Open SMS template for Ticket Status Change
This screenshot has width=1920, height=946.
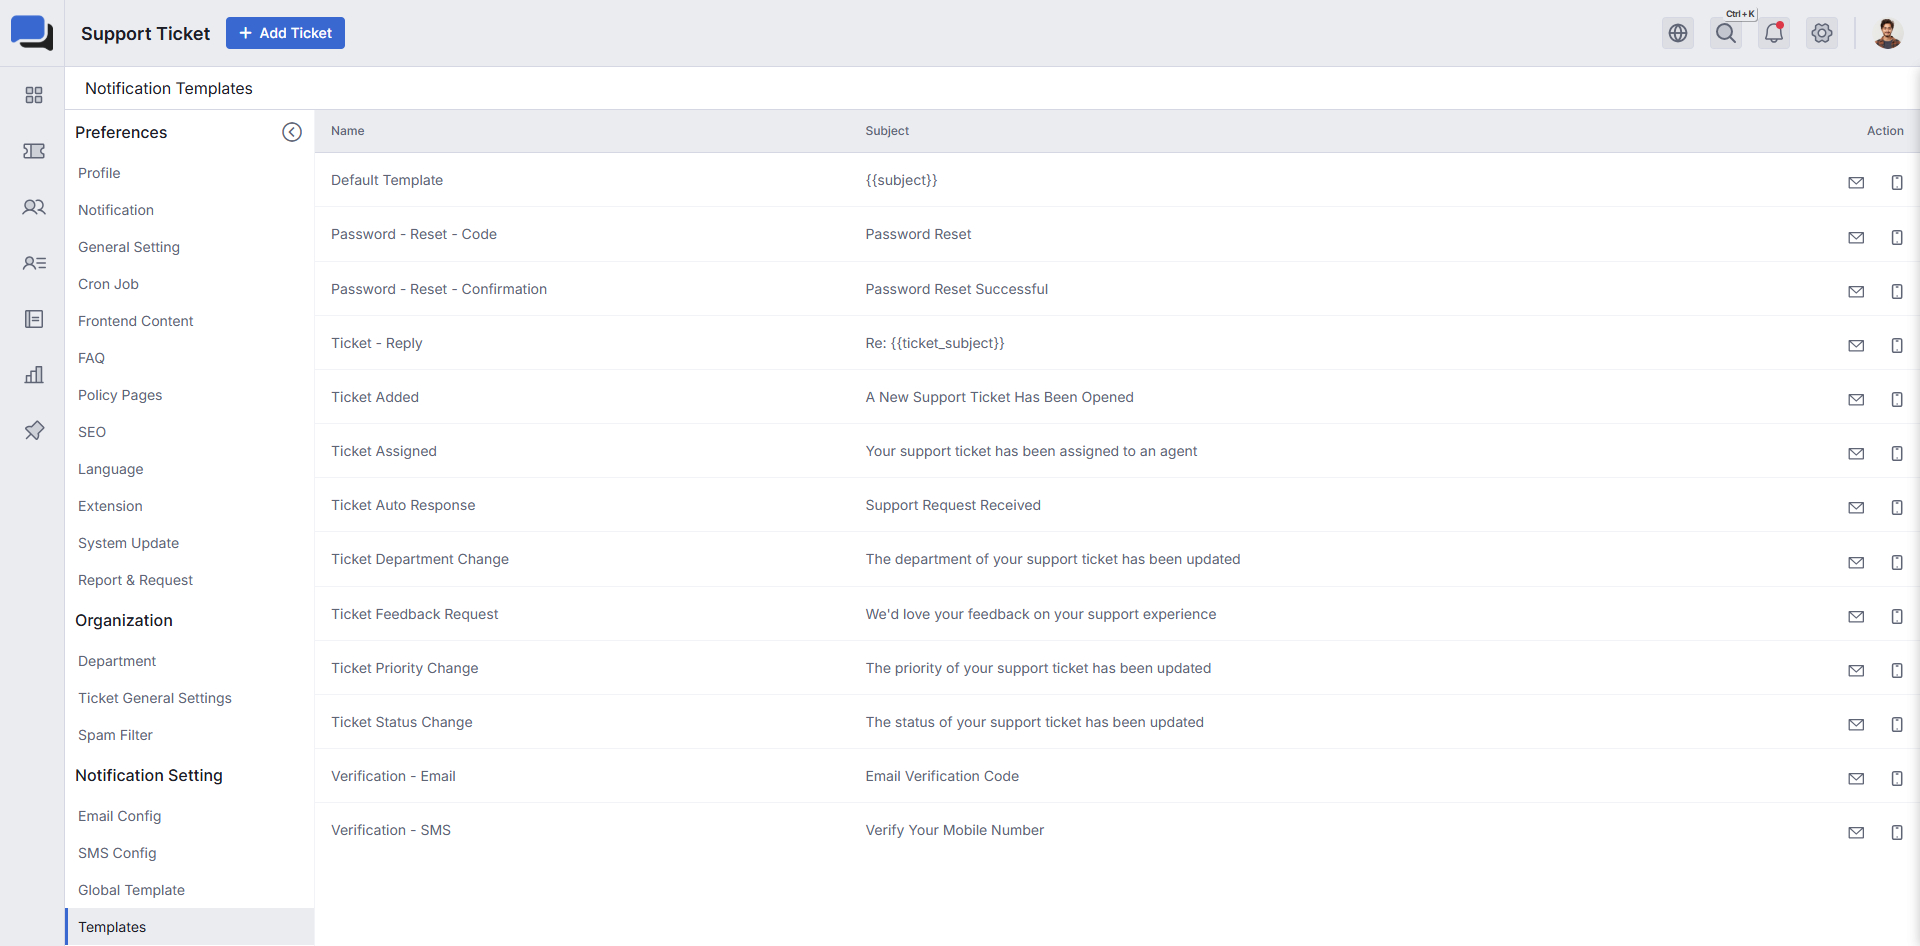point(1896,724)
